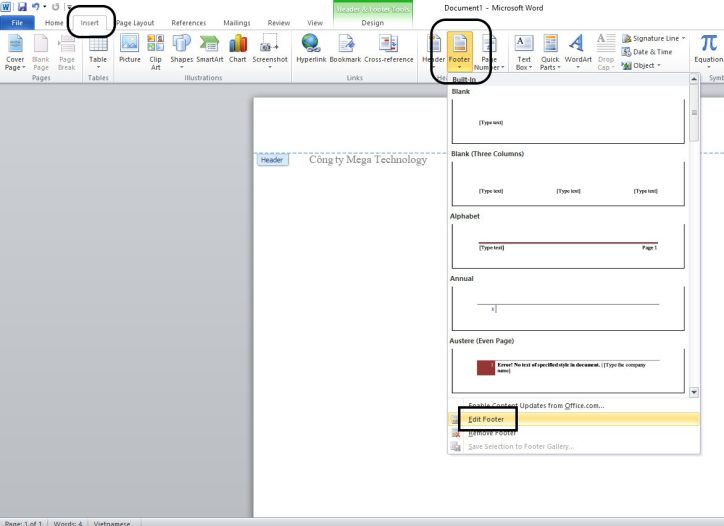Open the undo history dropdown arrow

click(x=45, y=7)
